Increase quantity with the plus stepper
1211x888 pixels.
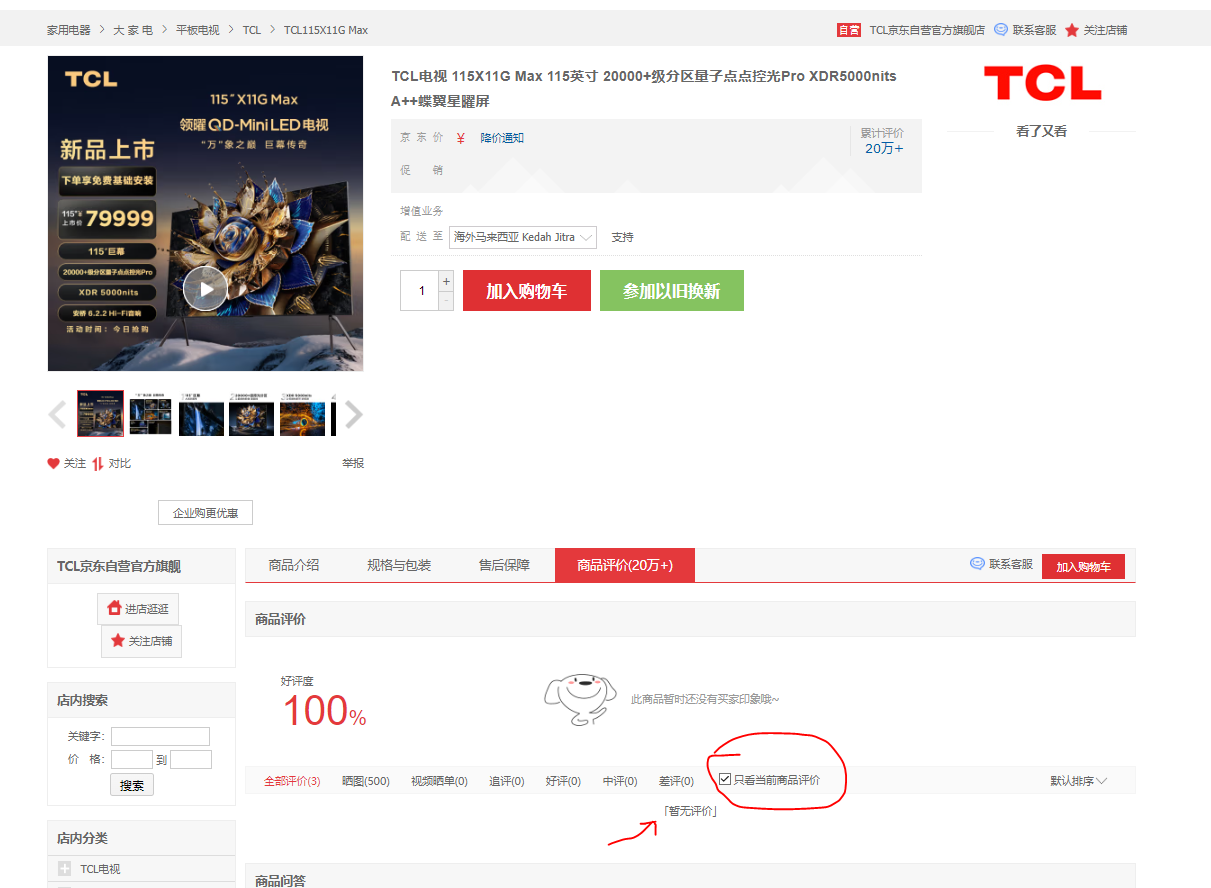point(446,281)
